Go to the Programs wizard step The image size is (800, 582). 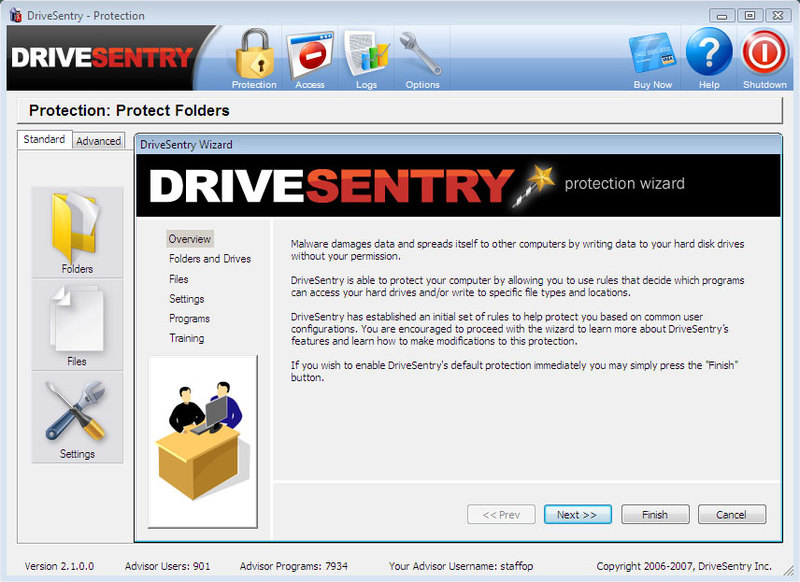[x=189, y=318]
